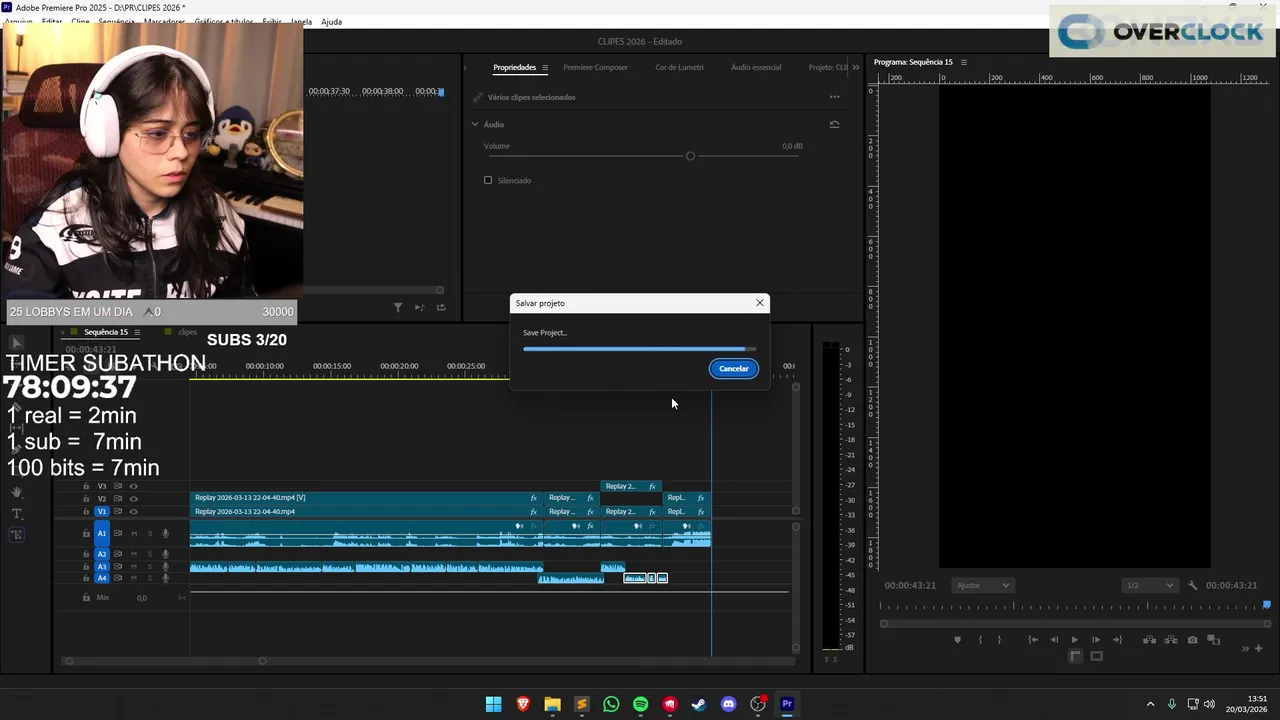The image size is (1280, 720).
Task: Expand the overflow panel tabs chevron
Action: click(855, 67)
